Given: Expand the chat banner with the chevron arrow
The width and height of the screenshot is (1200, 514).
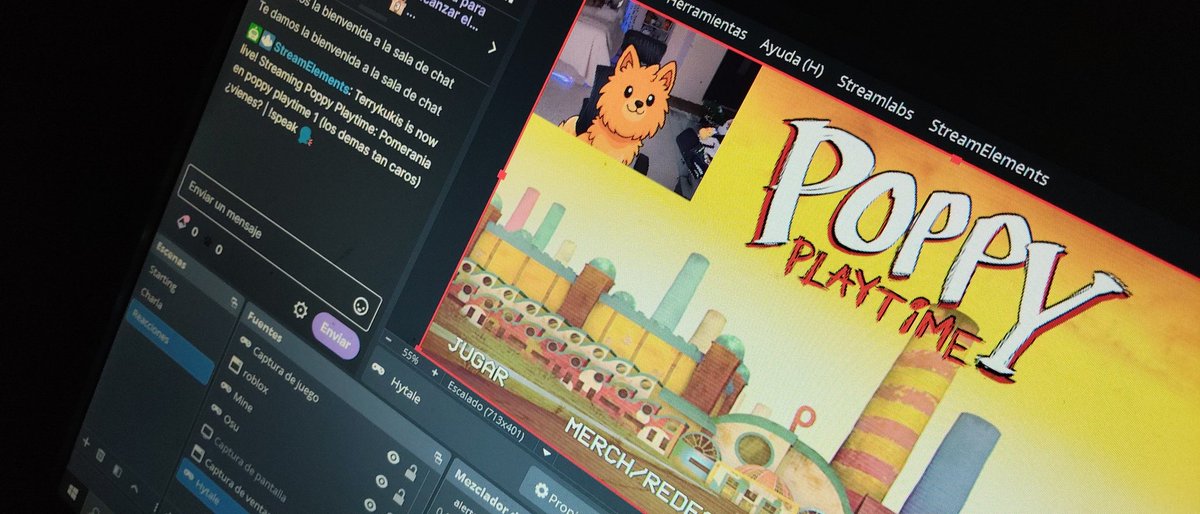Looking at the screenshot, I should point(492,46).
